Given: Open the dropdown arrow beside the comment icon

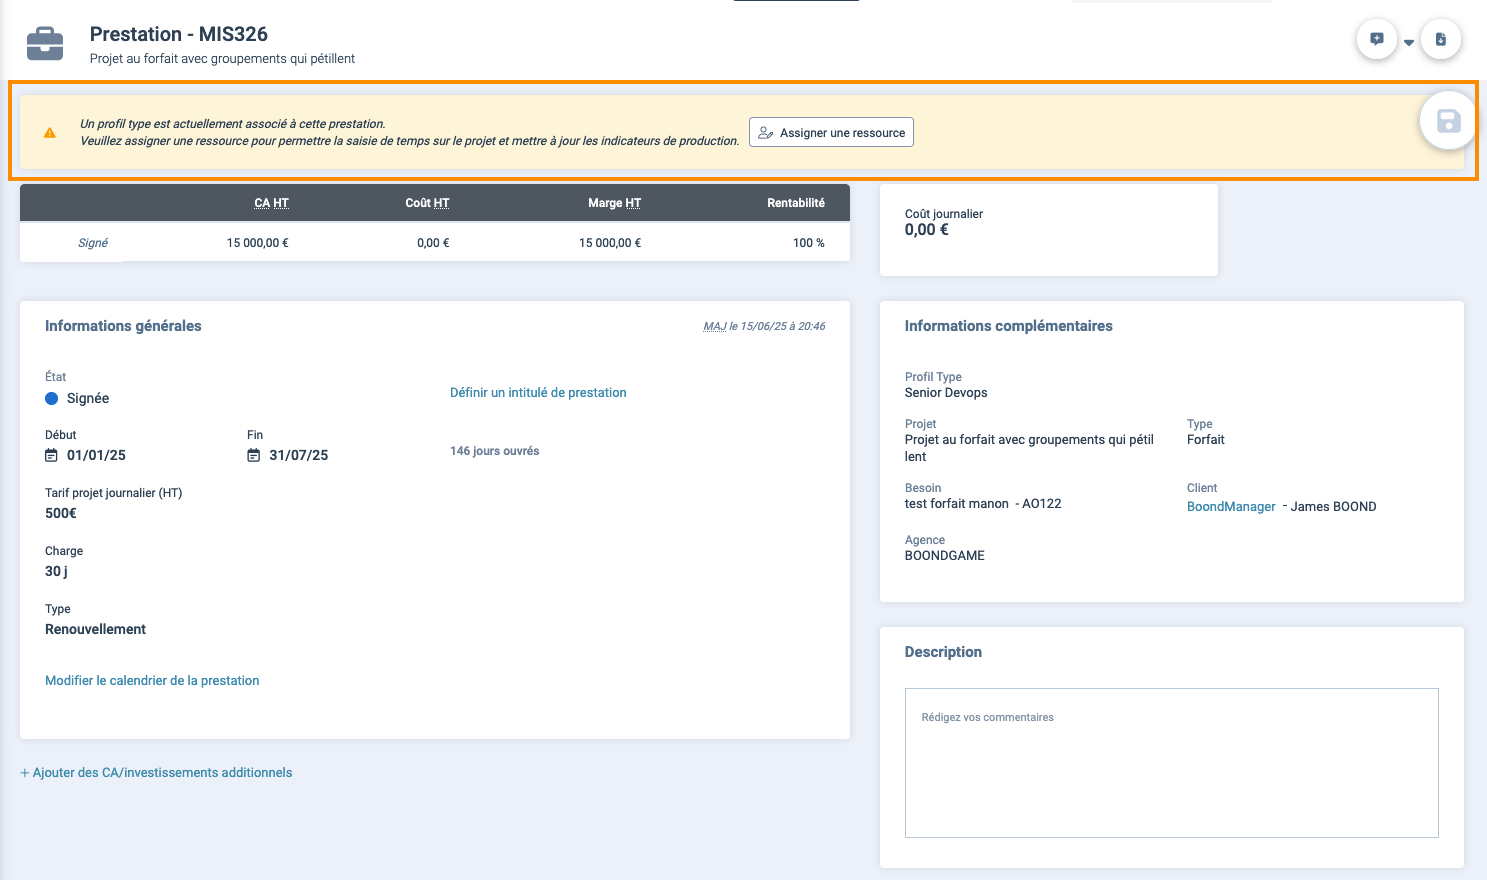Looking at the screenshot, I should (1409, 43).
